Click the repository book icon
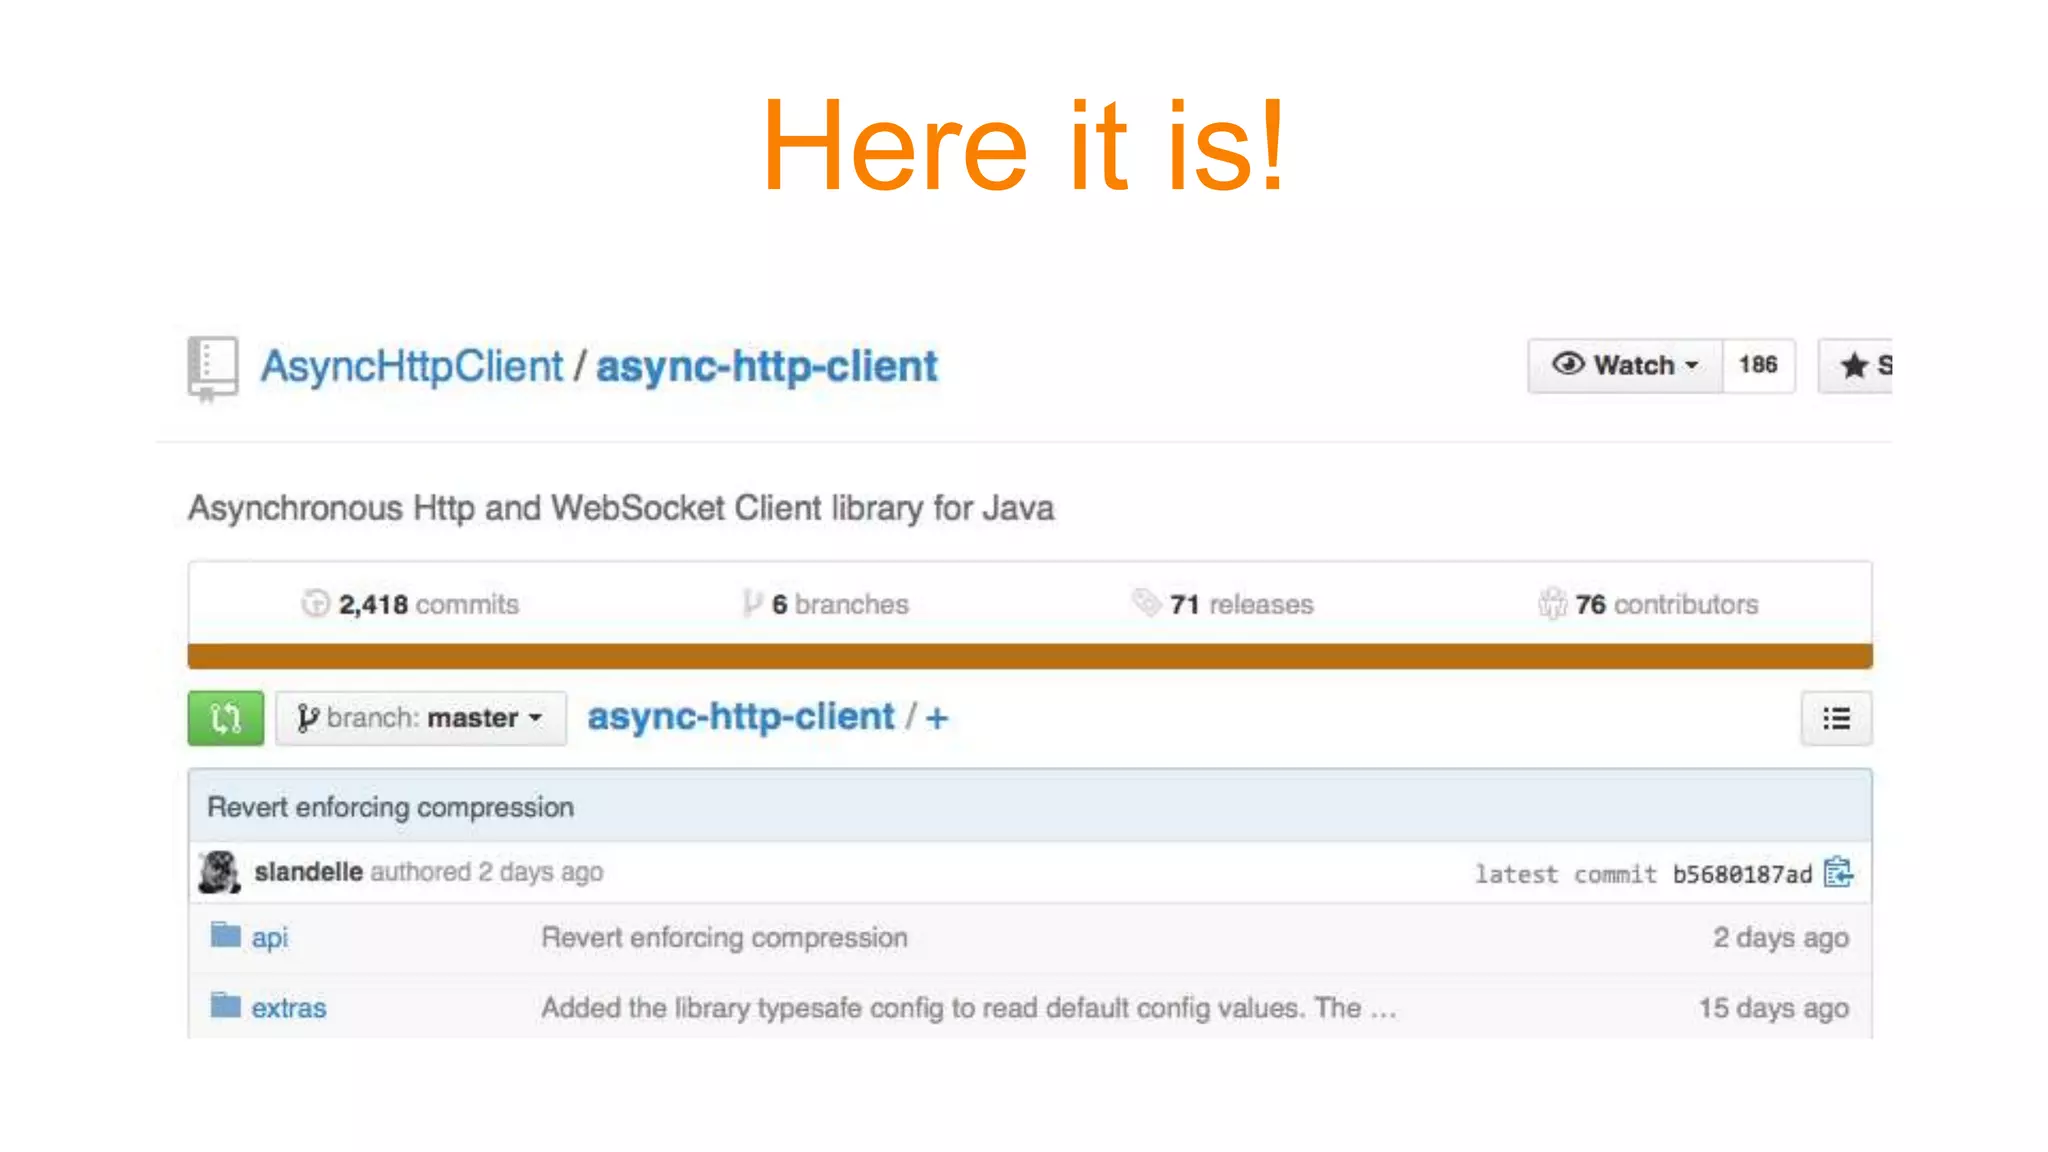The width and height of the screenshot is (2048, 1152). pos(212,368)
